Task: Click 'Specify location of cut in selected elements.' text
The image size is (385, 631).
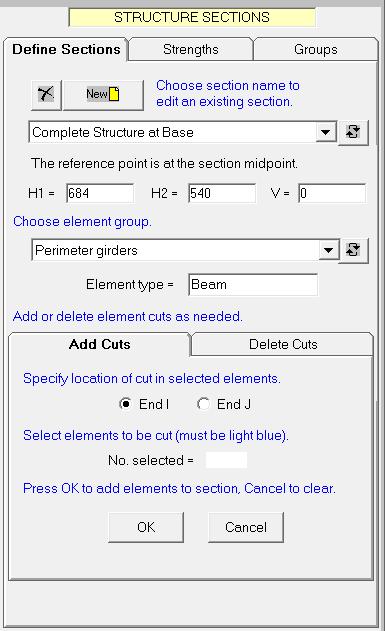Action: click(x=152, y=379)
